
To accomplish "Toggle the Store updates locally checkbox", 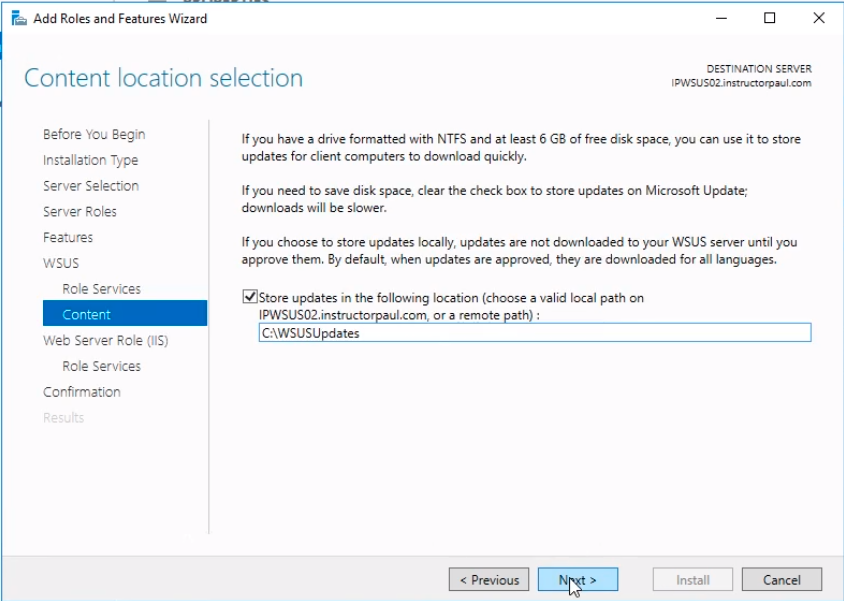I will point(249,297).
